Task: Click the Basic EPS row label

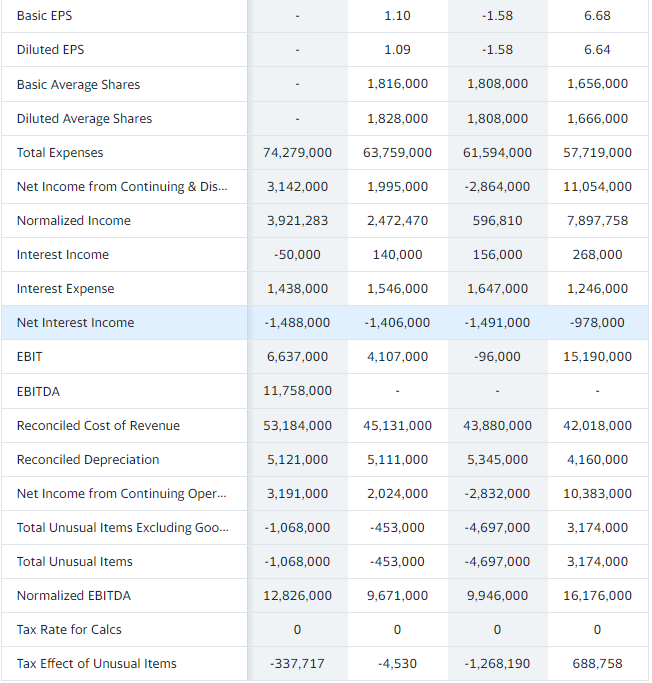Action: coord(44,16)
